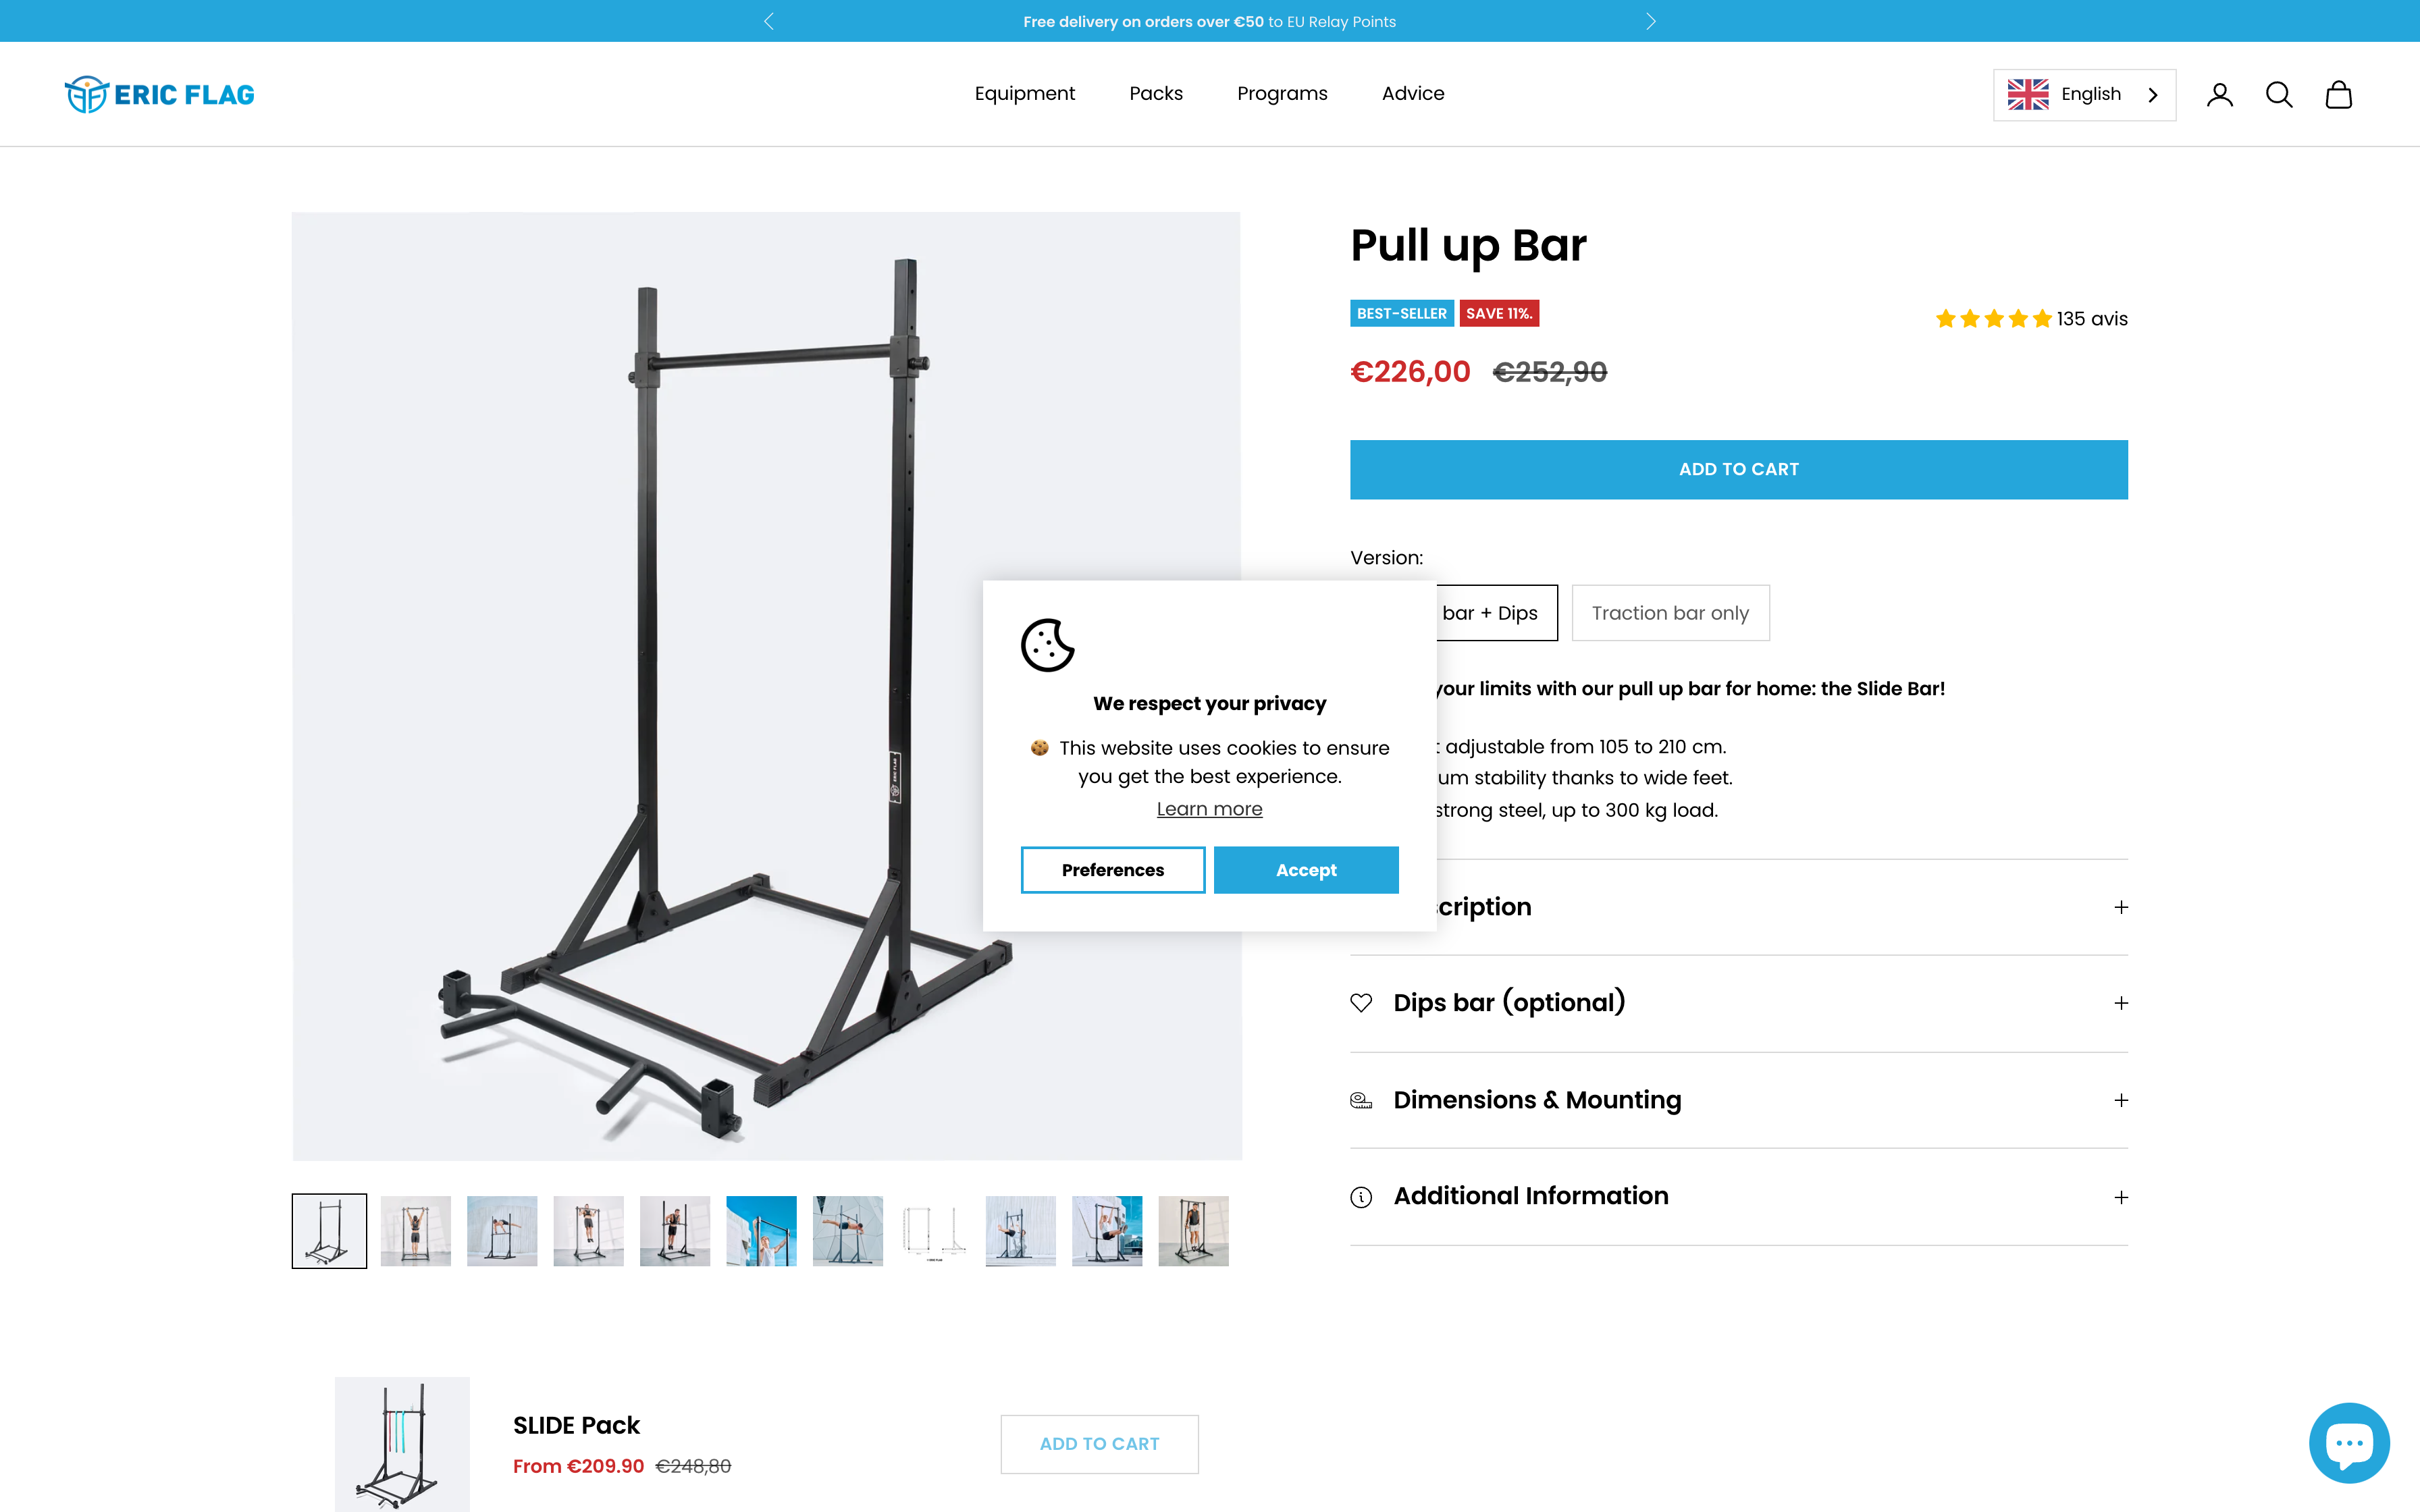Click the search magnifier icon

coord(2279,94)
